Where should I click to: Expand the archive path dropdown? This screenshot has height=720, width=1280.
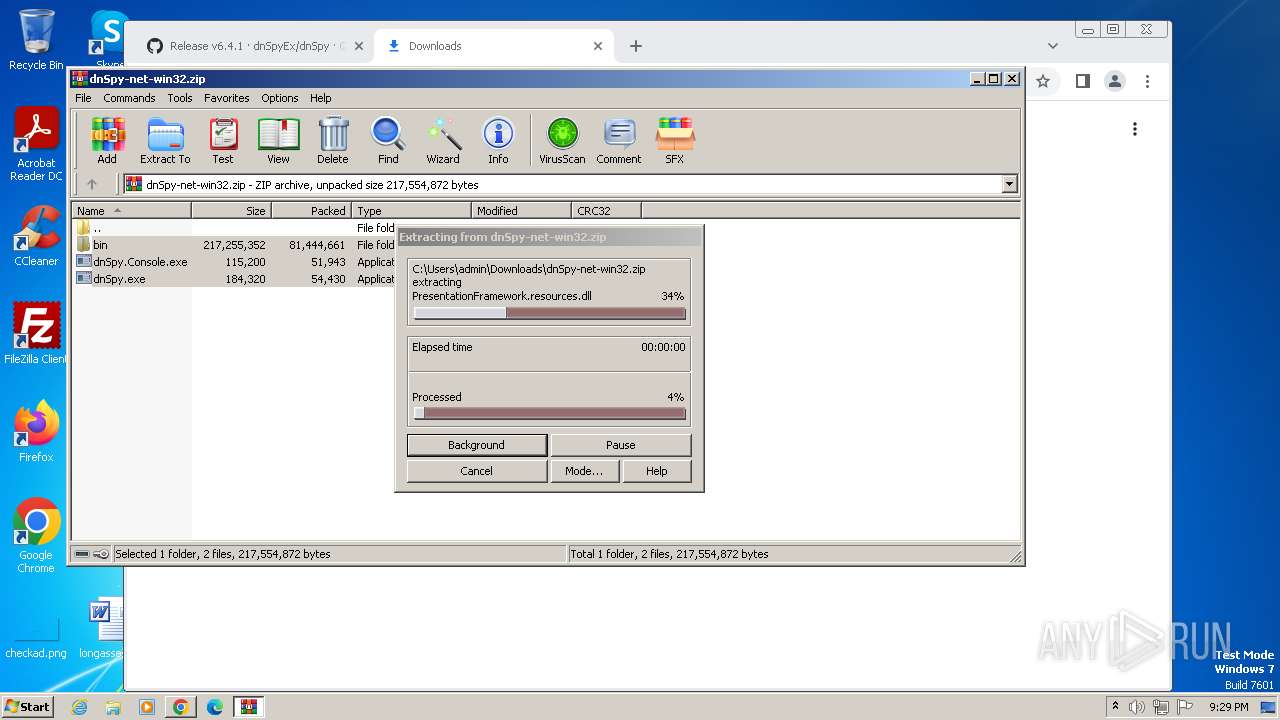click(1009, 184)
